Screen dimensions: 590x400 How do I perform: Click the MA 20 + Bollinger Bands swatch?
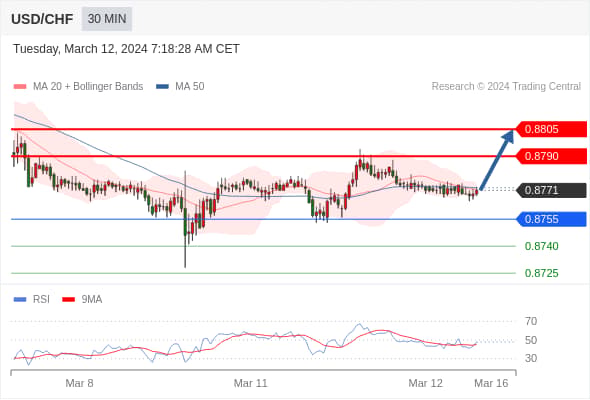coord(20,87)
